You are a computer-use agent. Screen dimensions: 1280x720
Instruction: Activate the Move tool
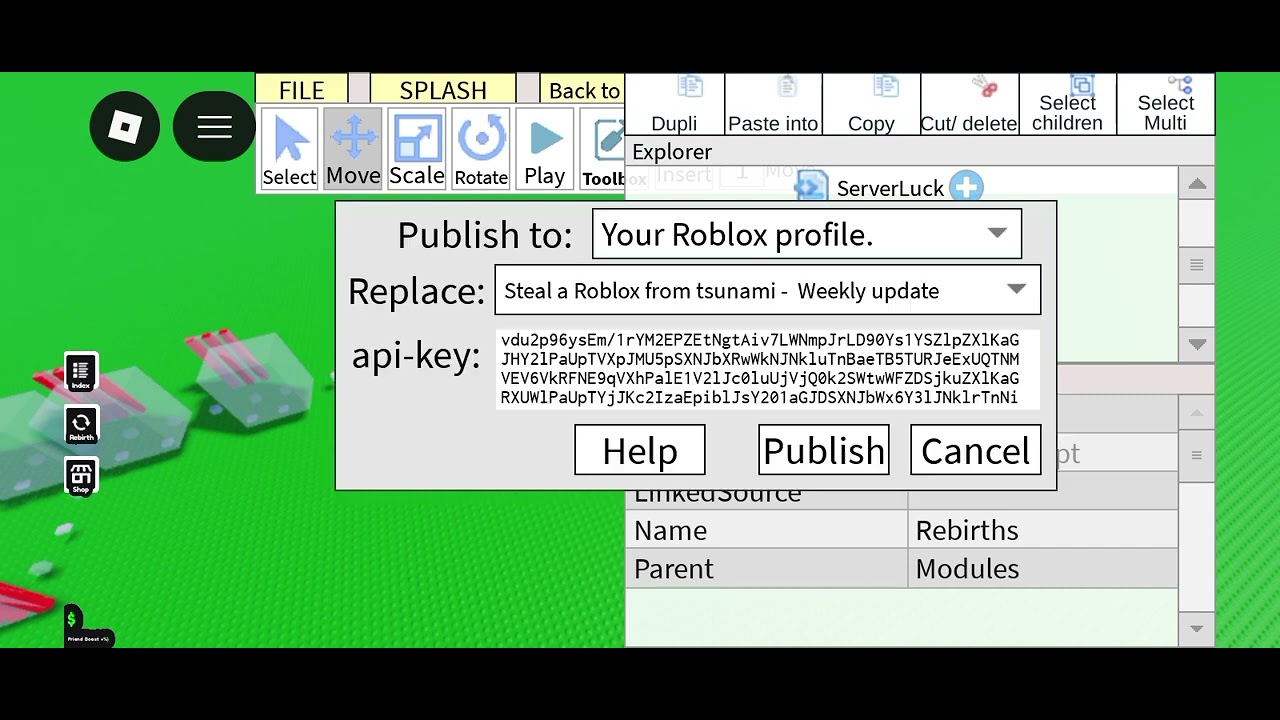point(353,149)
